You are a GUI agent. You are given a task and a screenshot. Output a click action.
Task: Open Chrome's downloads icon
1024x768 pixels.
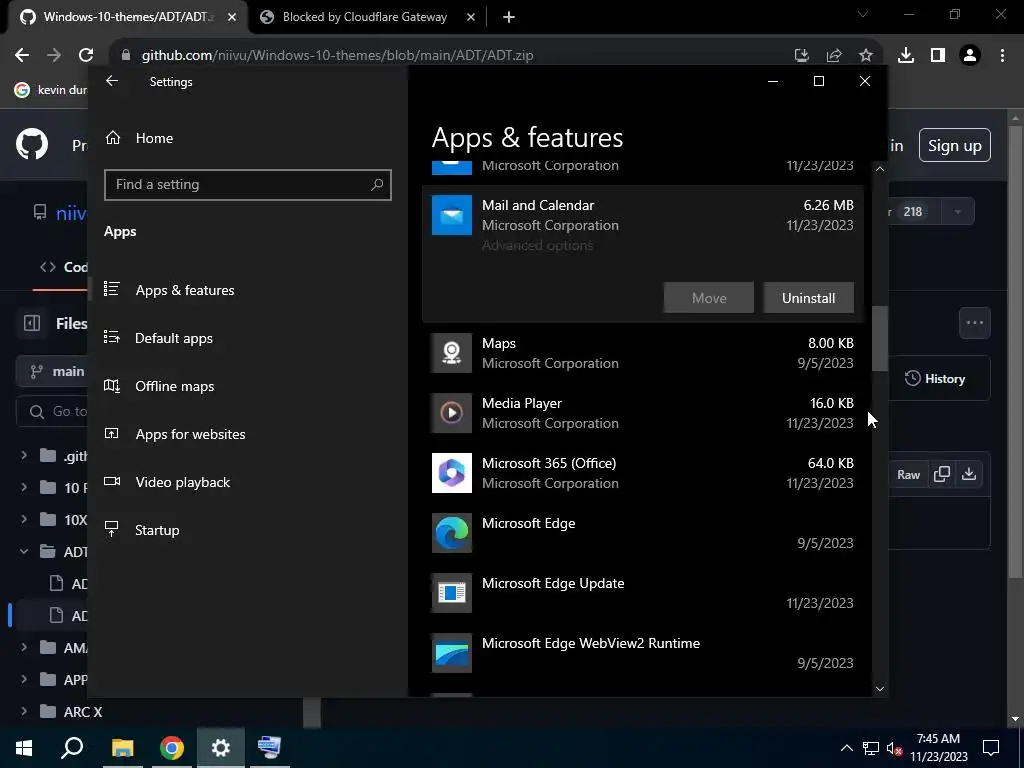(906, 56)
